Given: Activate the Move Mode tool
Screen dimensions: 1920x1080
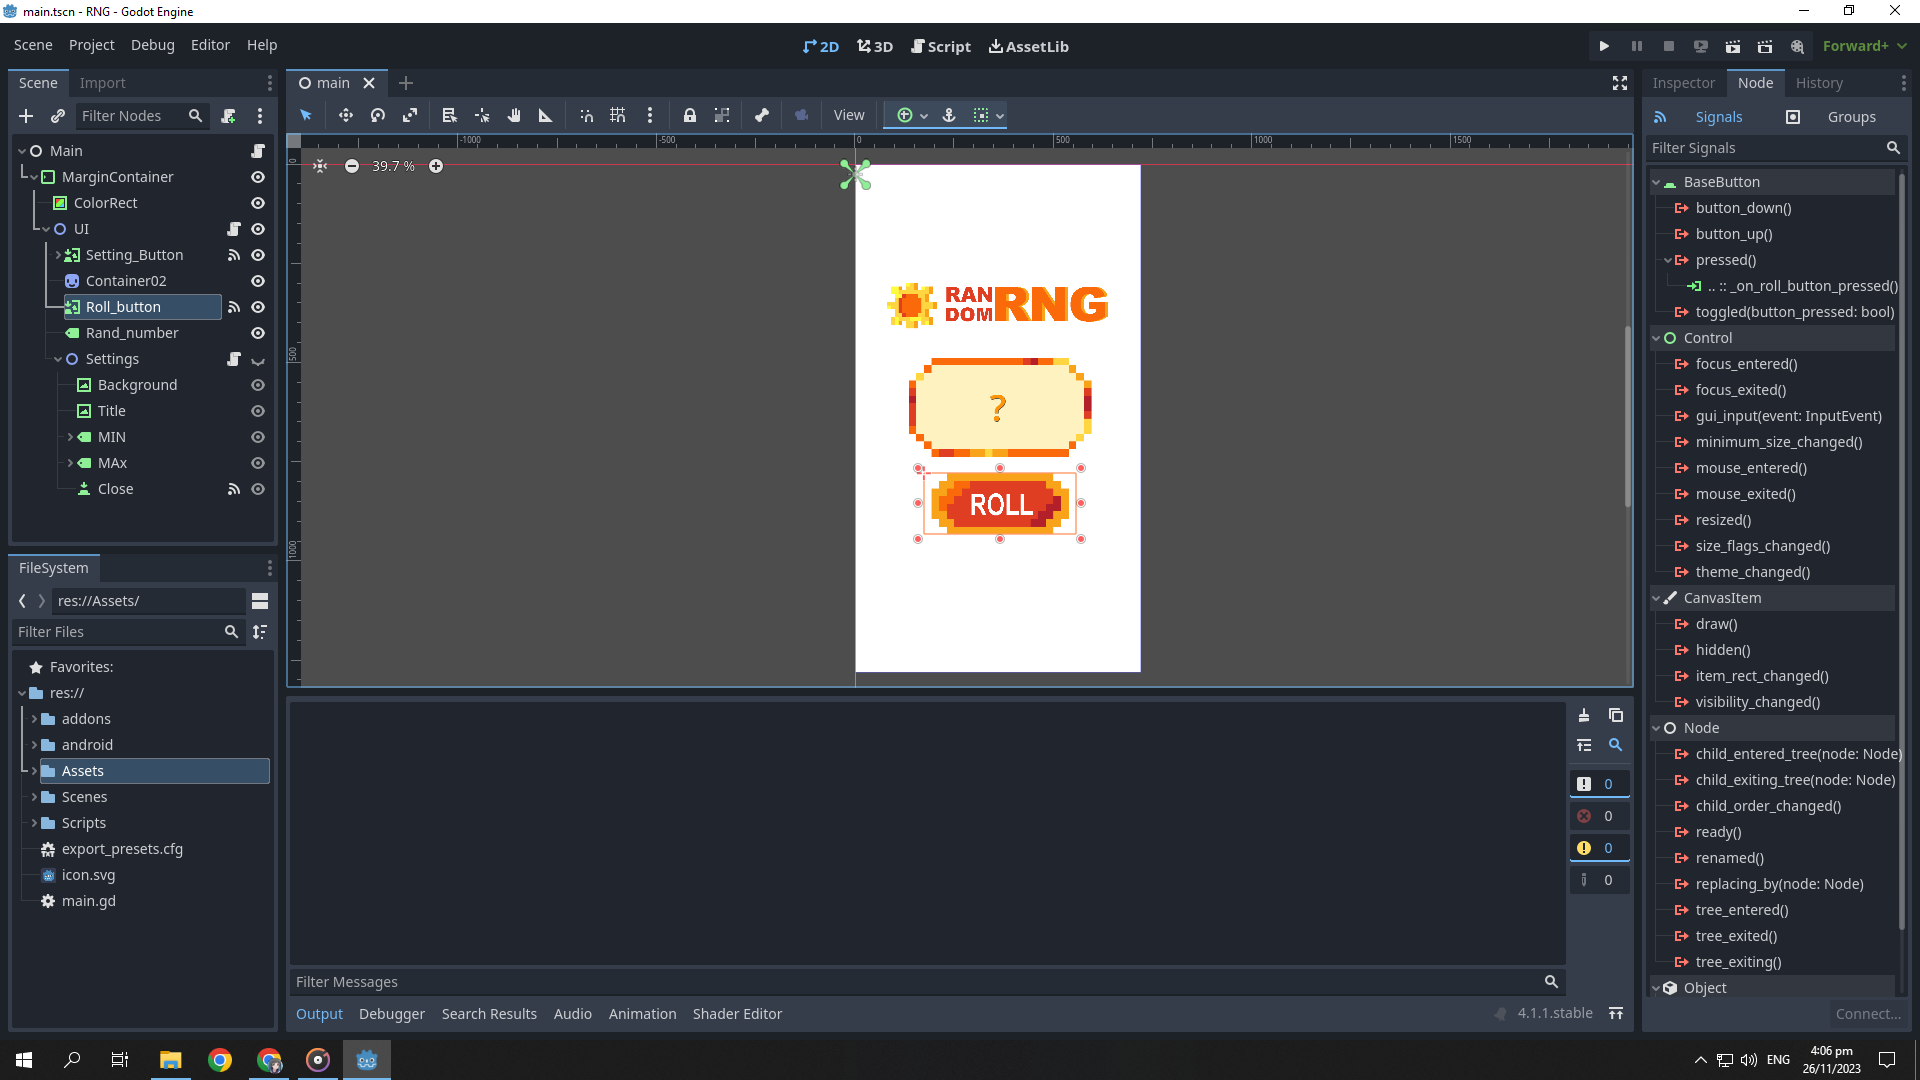Looking at the screenshot, I should [346, 115].
